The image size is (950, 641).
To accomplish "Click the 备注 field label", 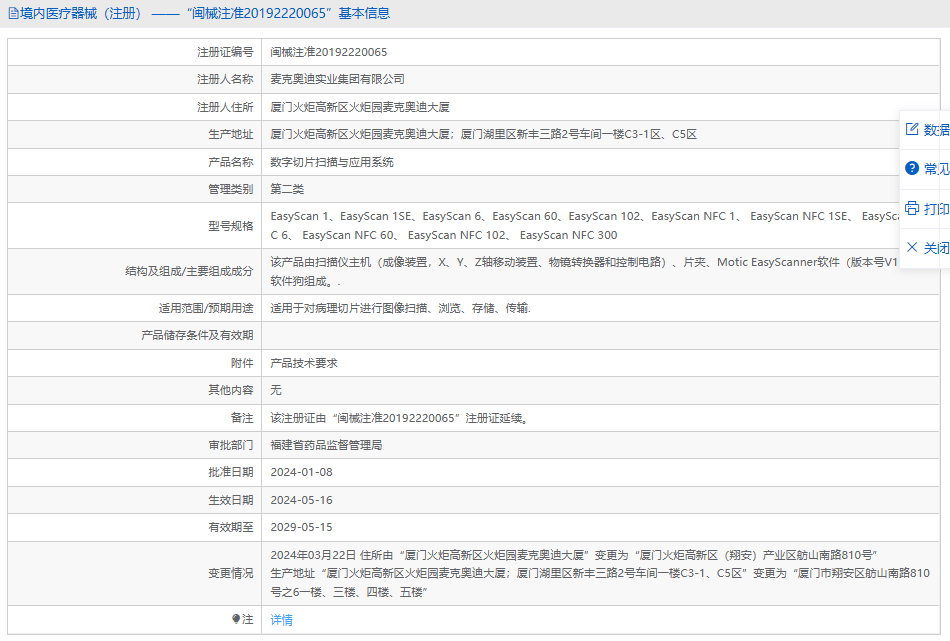I will (242, 418).
